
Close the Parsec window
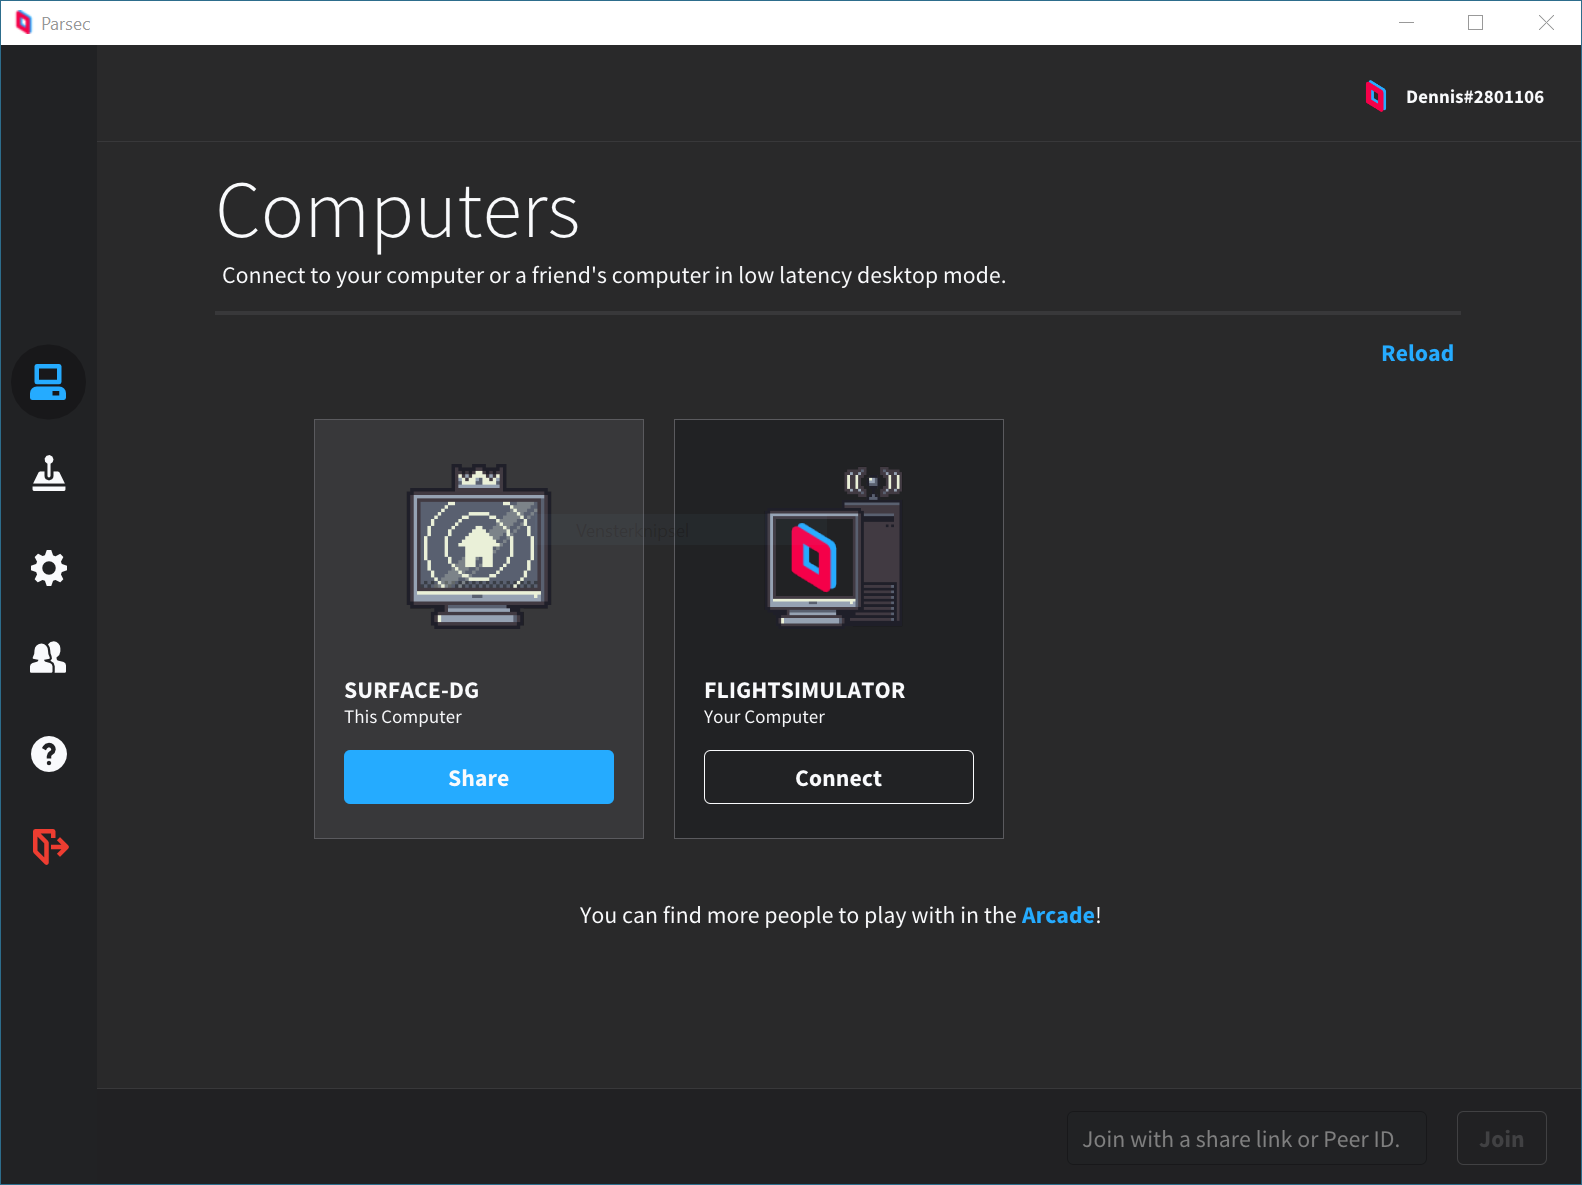[x=1546, y=23]
